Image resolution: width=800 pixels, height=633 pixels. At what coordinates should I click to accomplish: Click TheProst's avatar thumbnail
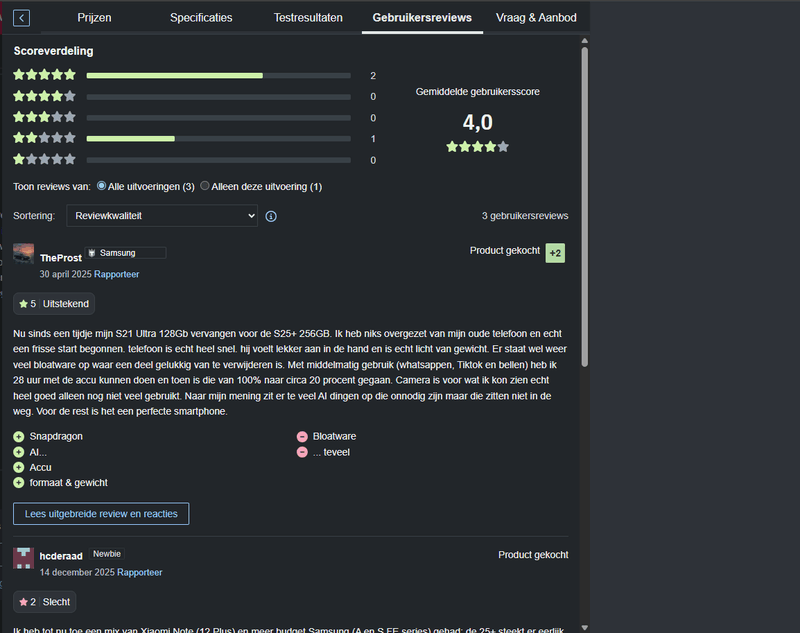pyautogui.click(x=23, y=254)
